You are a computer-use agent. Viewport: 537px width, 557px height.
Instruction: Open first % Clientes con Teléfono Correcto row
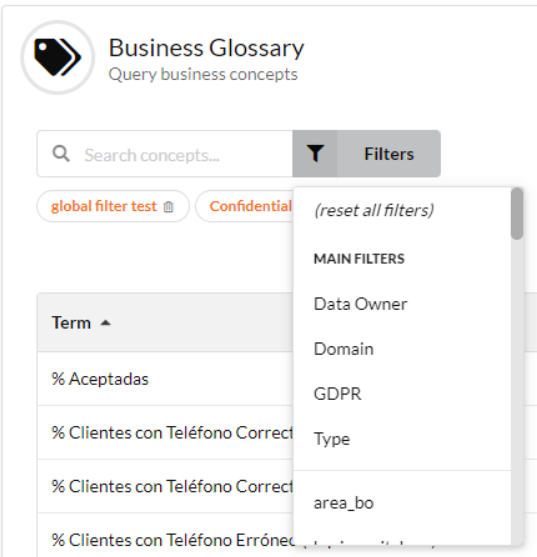(165, 433)
